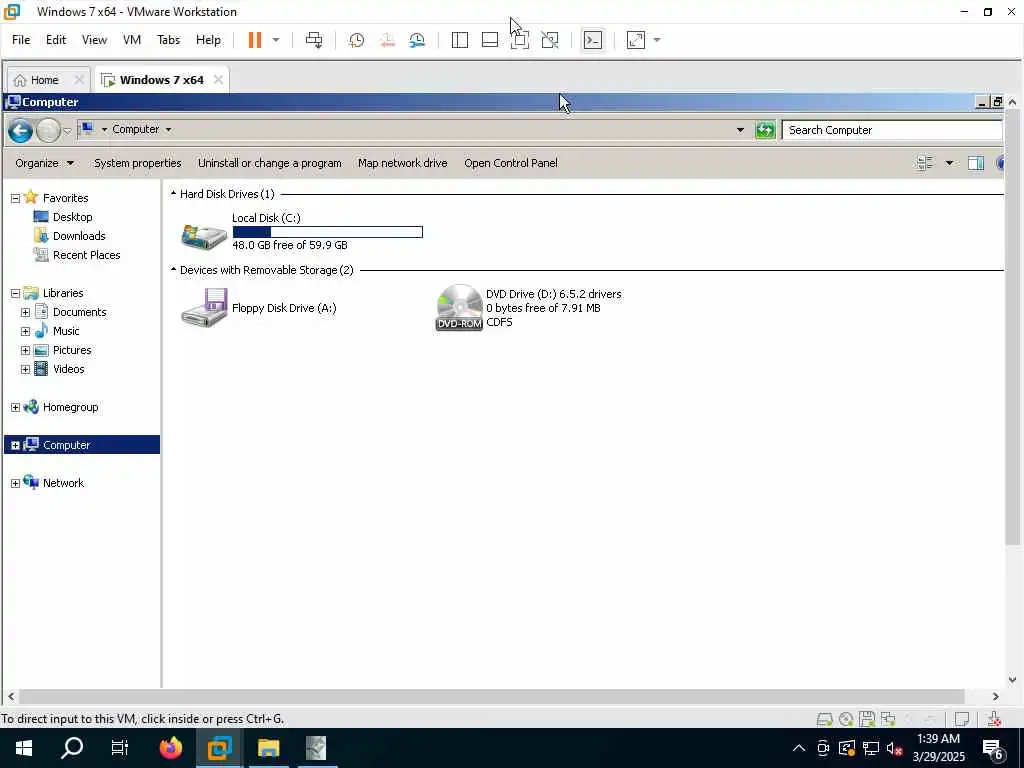
Task: Select Computer in the navigation pane
Action: pos(82,445)
